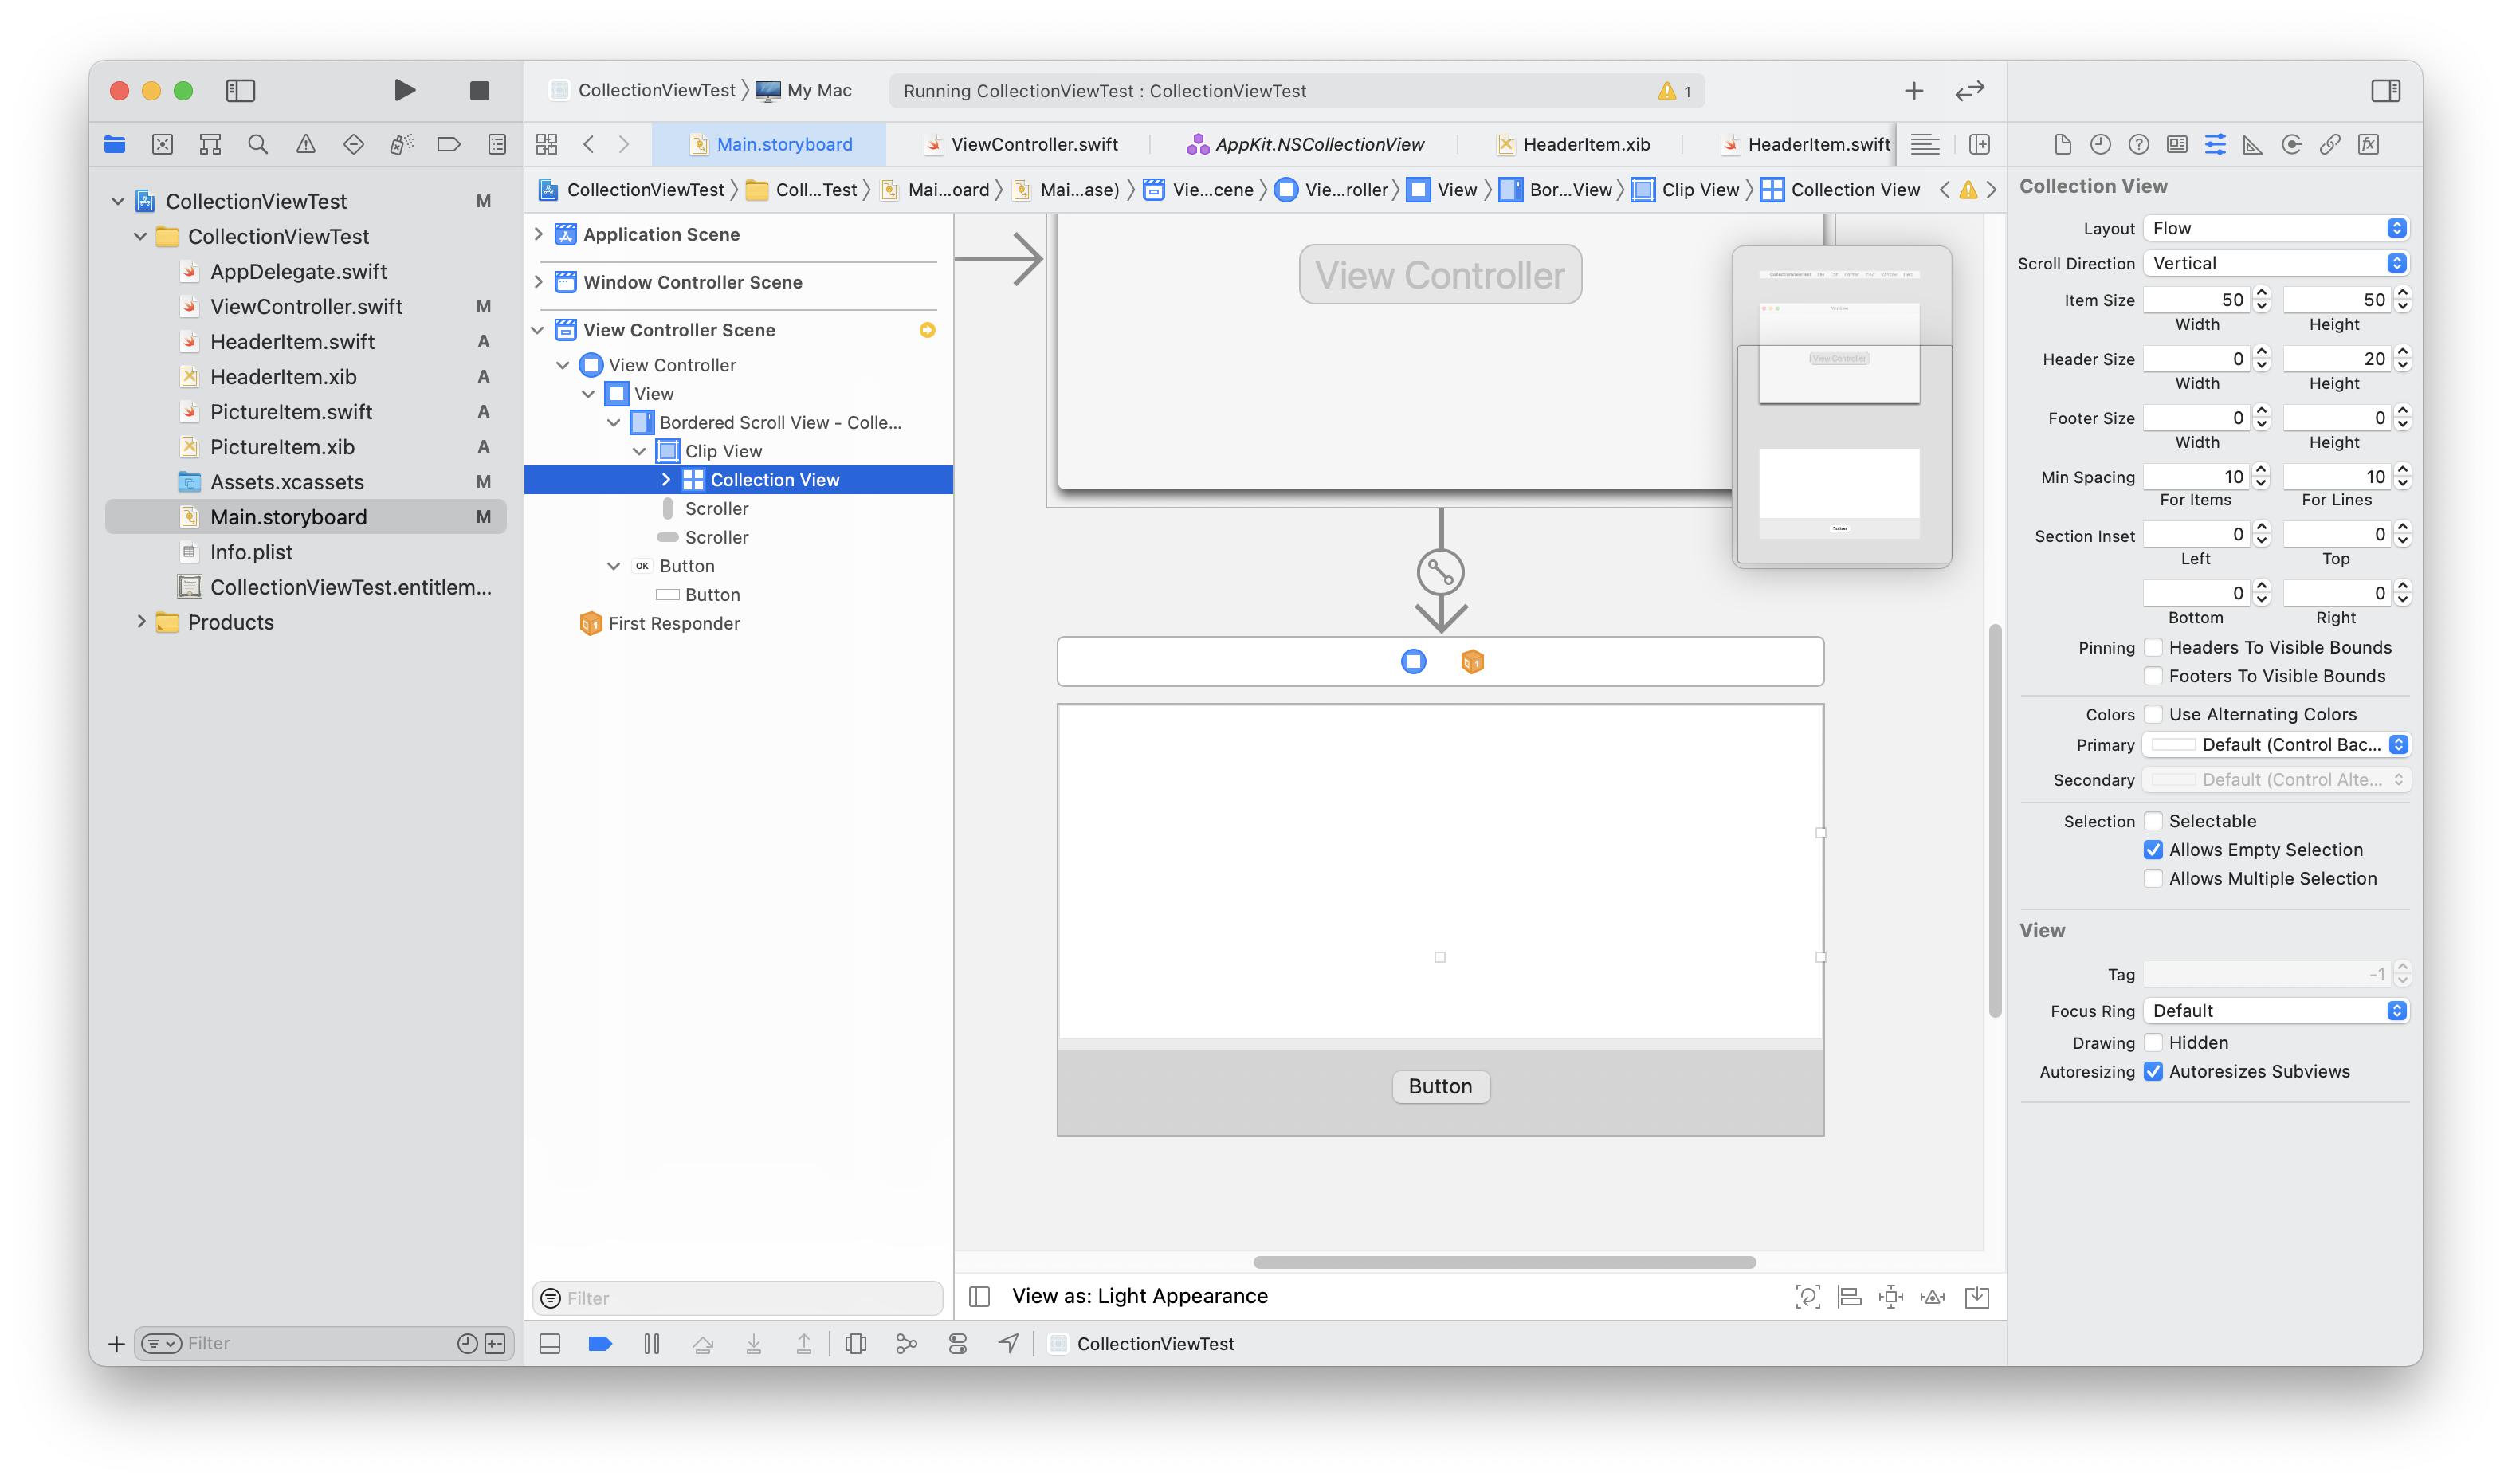Open the Scroll Direction dropdown

(2274, 264)
